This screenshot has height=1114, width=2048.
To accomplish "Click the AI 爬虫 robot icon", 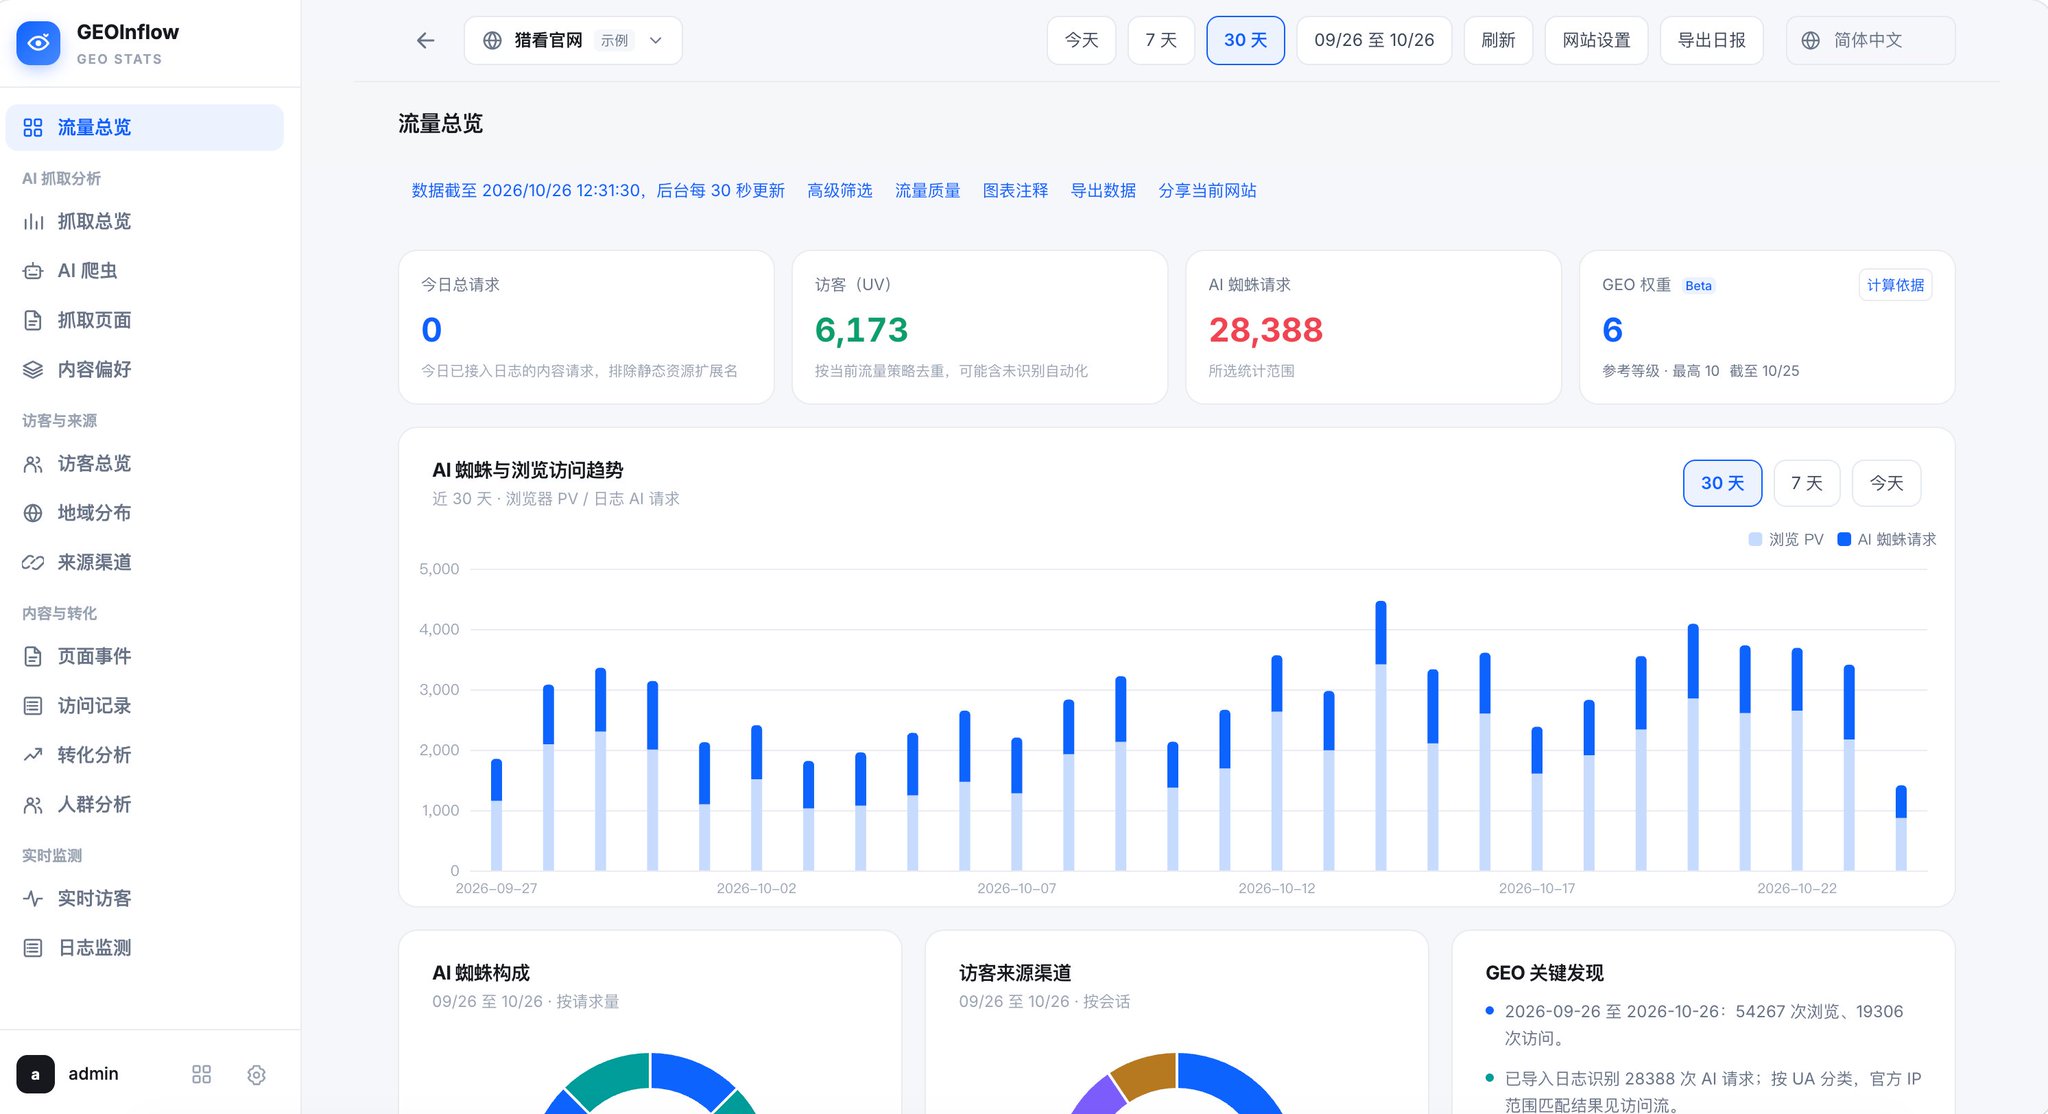I will [33, 271].
